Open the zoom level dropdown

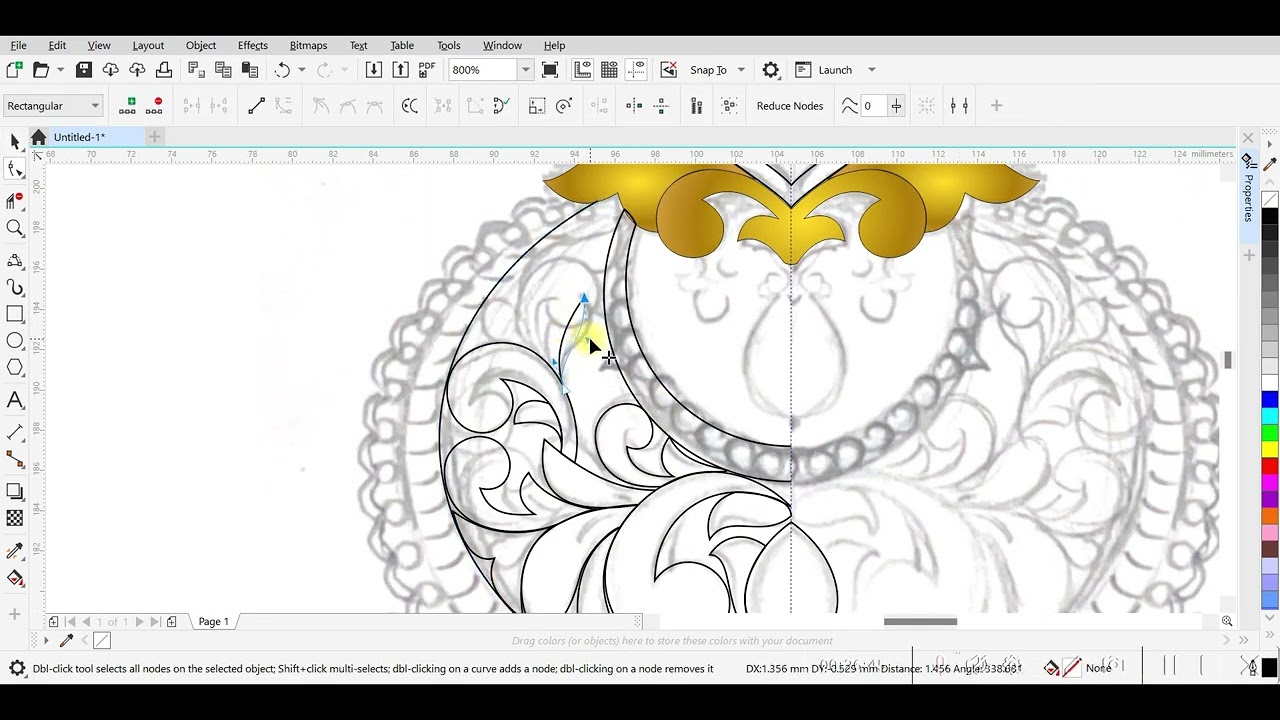tap(525, 70)
